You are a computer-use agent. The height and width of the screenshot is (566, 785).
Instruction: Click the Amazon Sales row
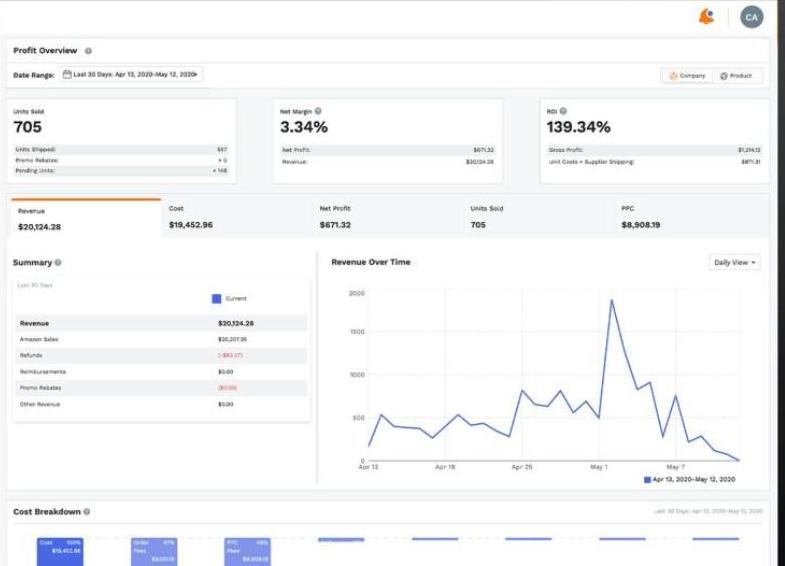click(161, 339)
